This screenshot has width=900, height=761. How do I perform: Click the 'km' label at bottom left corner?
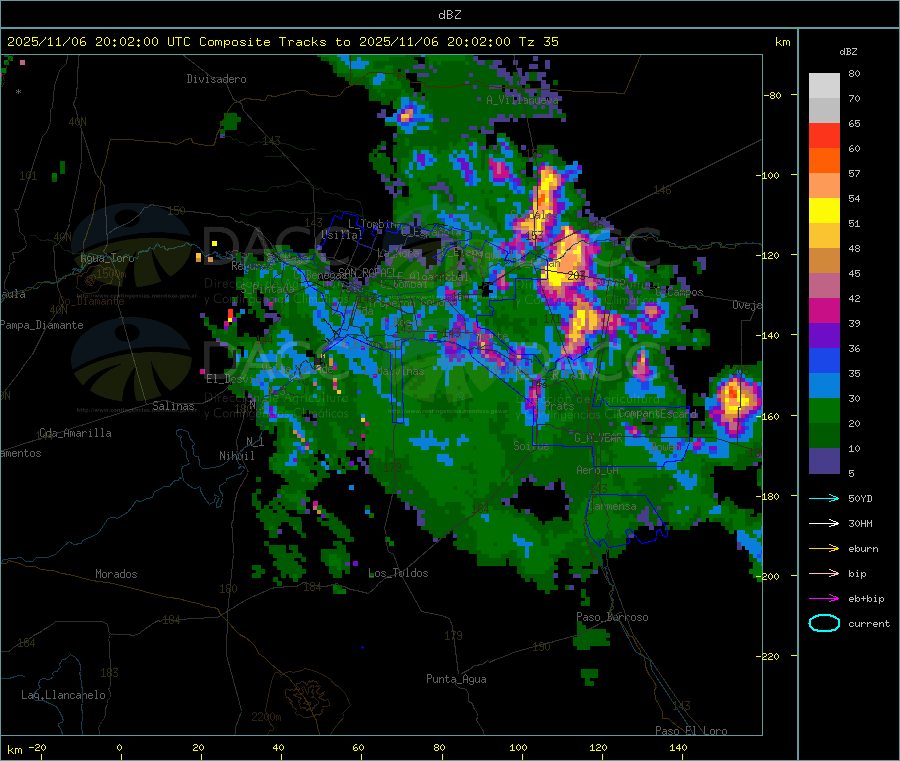pyautogui.click(x=14, y=750)
